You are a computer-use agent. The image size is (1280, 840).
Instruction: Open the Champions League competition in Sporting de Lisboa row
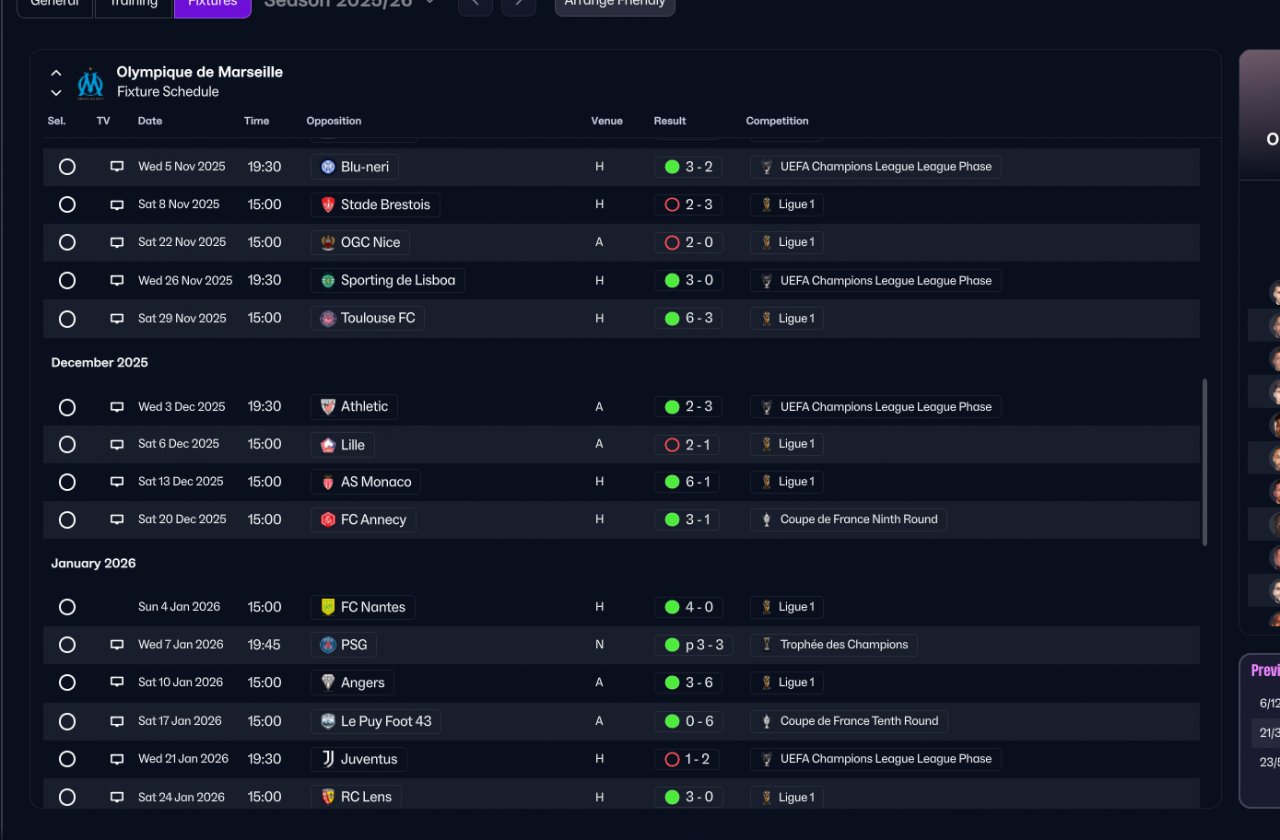tap(876, 281)
